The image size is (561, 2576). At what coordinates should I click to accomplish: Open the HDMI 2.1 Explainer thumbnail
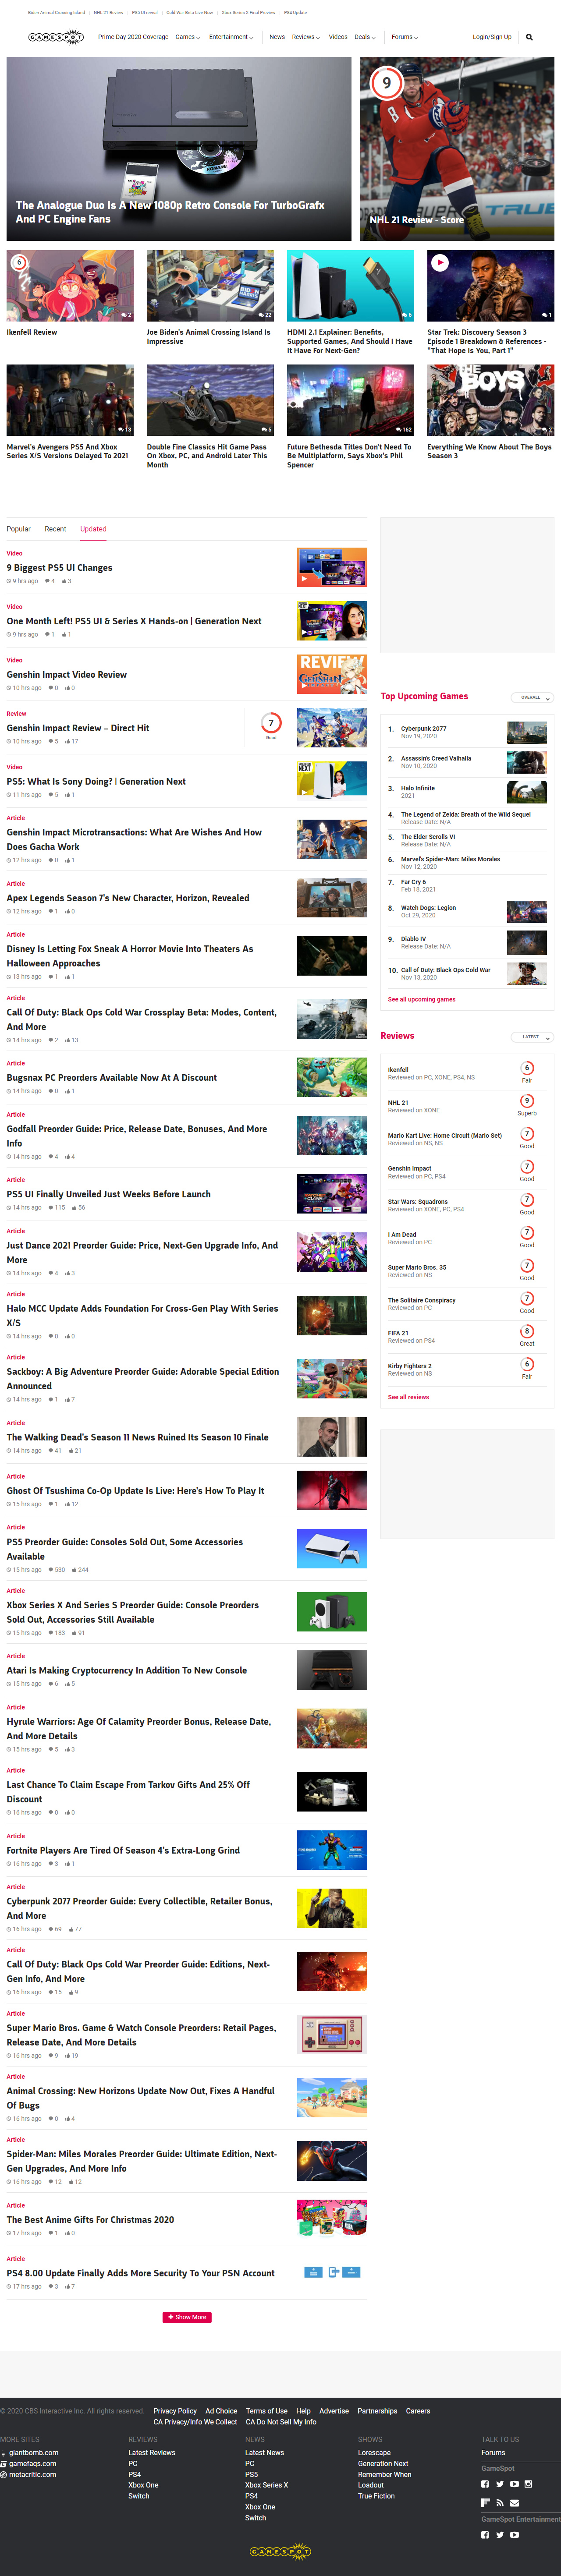coord(350,286)
